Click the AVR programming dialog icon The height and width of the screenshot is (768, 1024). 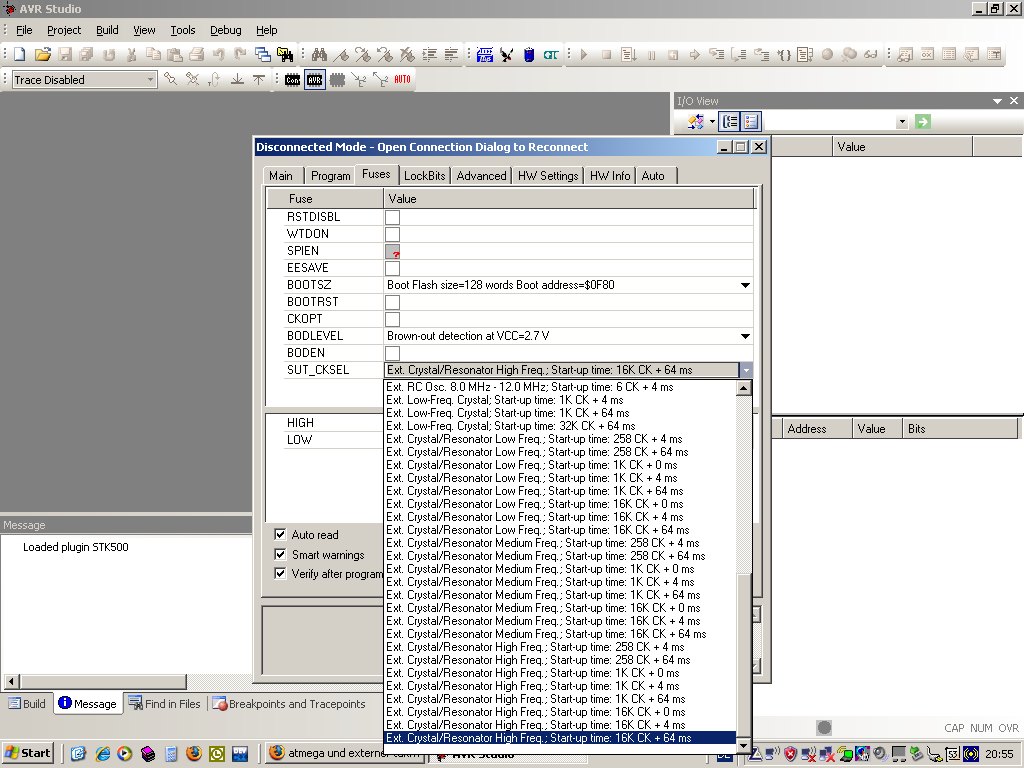315,80
